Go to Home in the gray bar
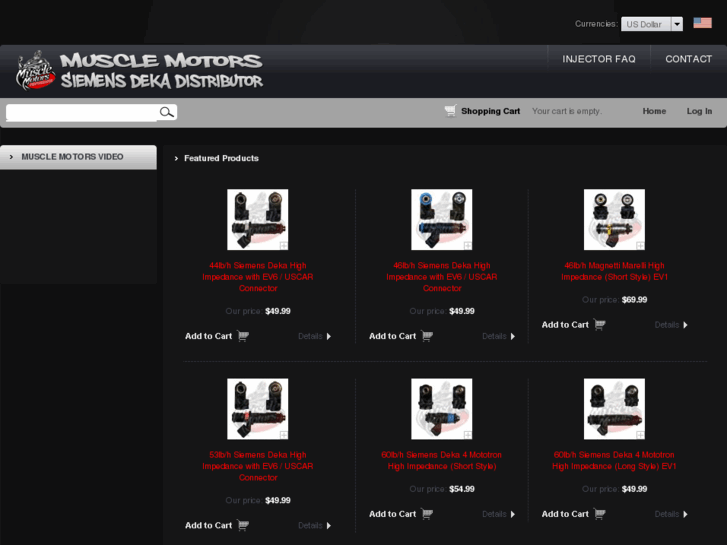Screen dimensions: 727x545 654,111
